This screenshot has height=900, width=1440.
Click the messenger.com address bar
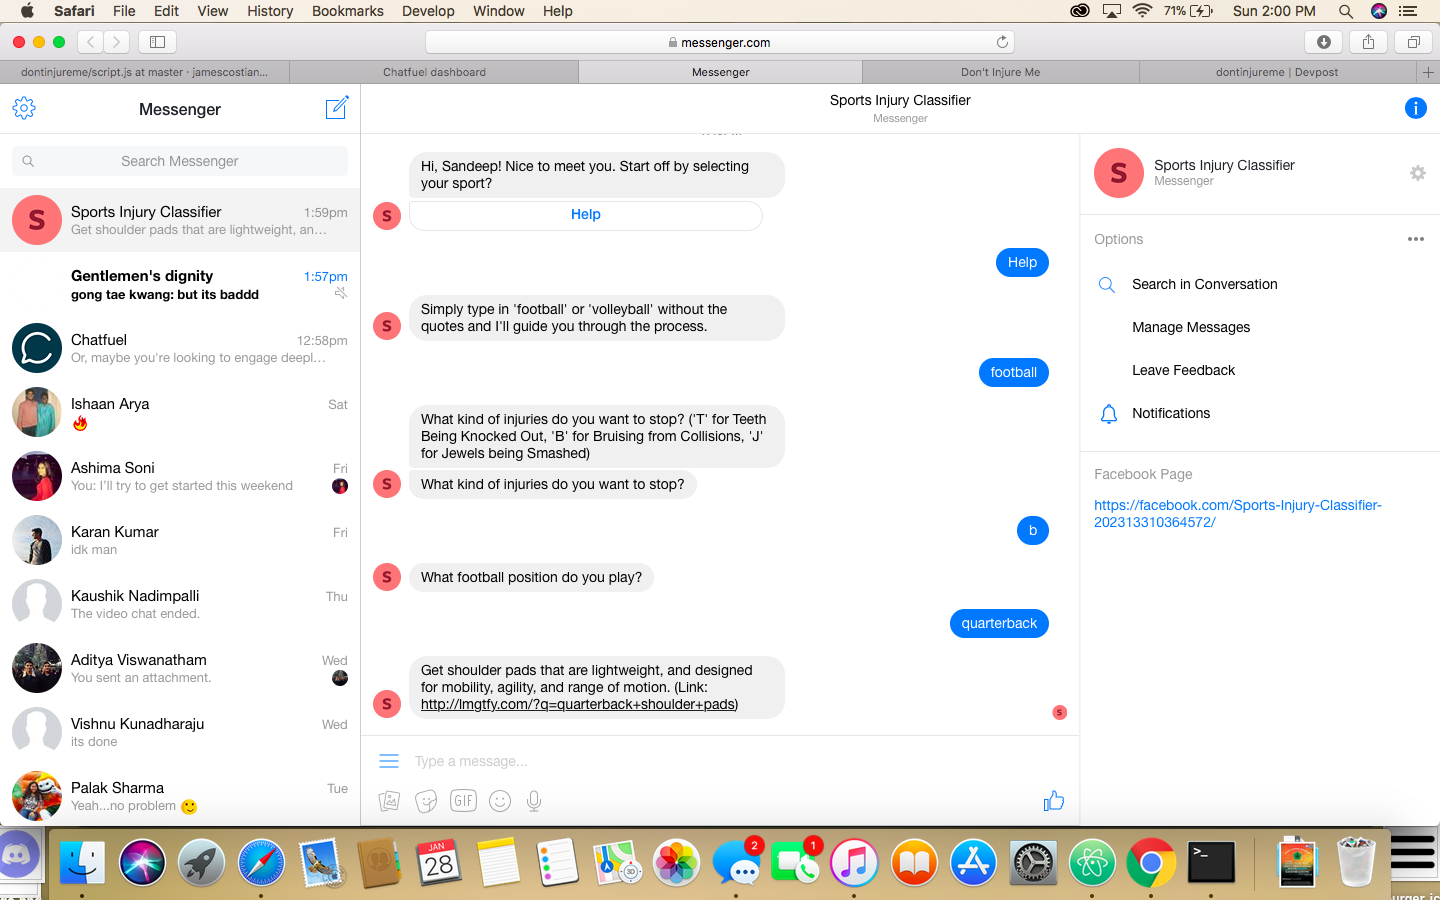click(720, 42)
